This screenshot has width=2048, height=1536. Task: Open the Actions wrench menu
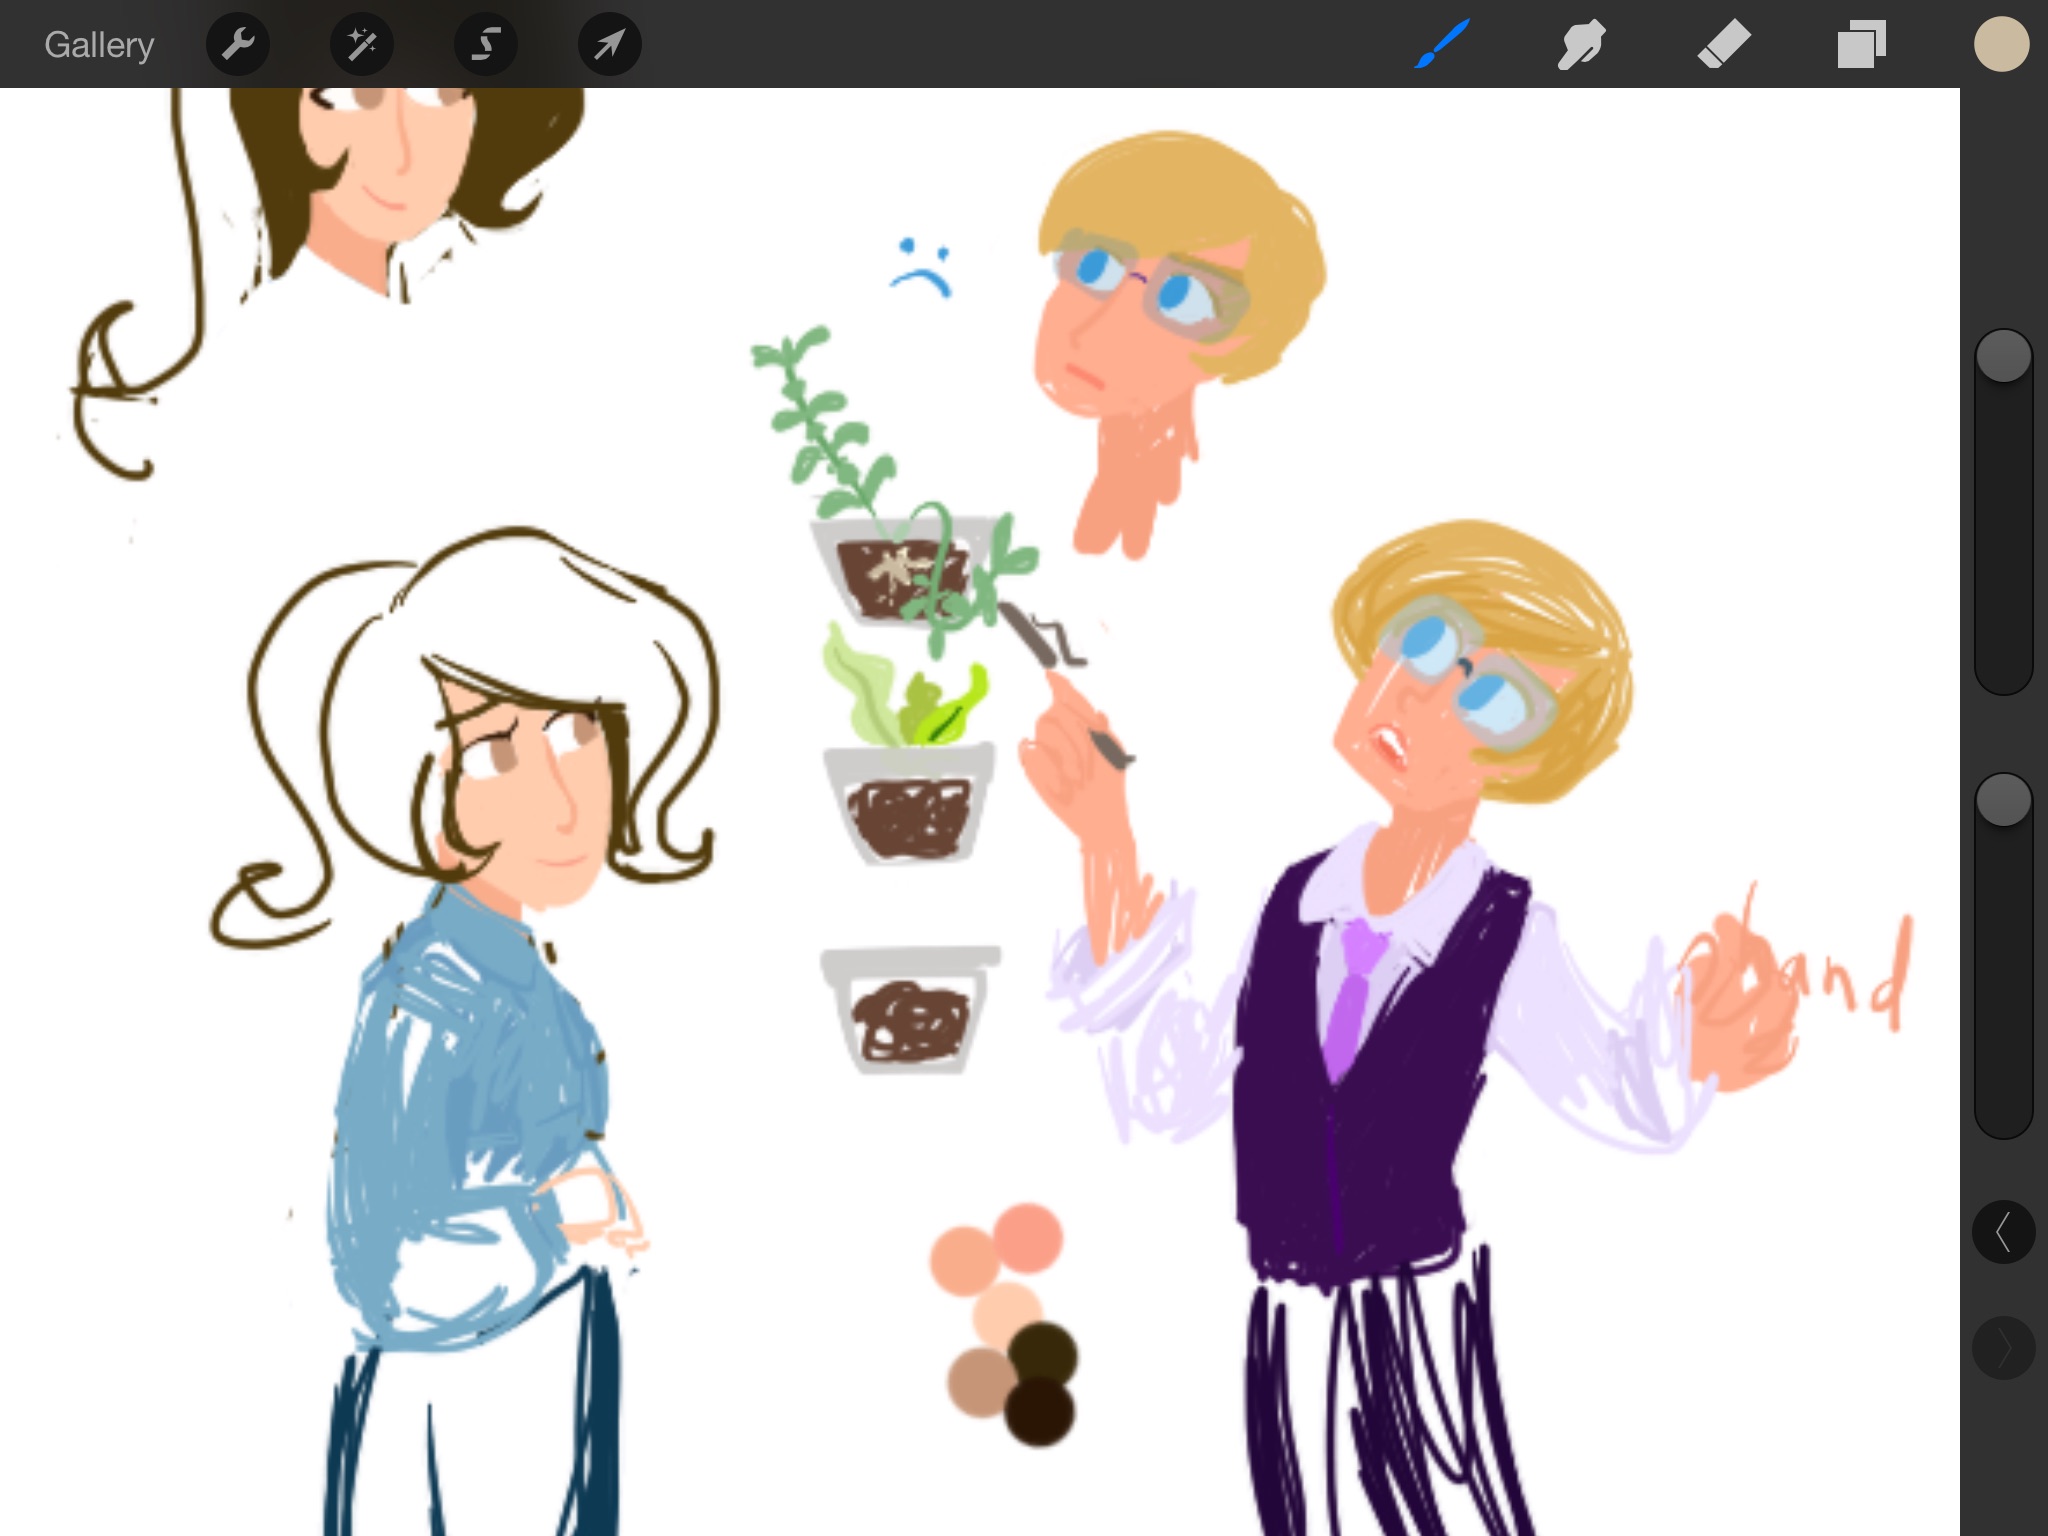(238, 44)
